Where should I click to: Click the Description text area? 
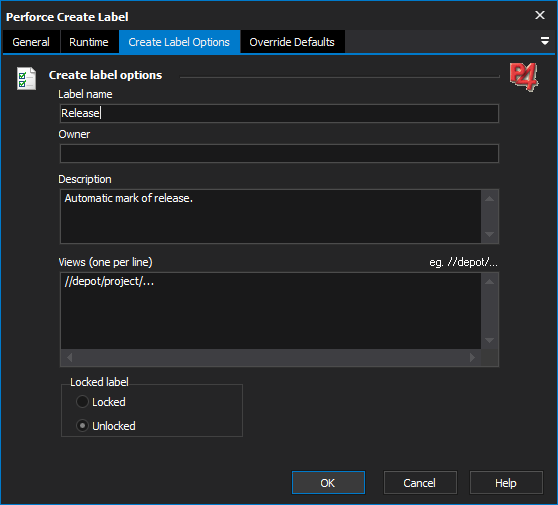271,216
